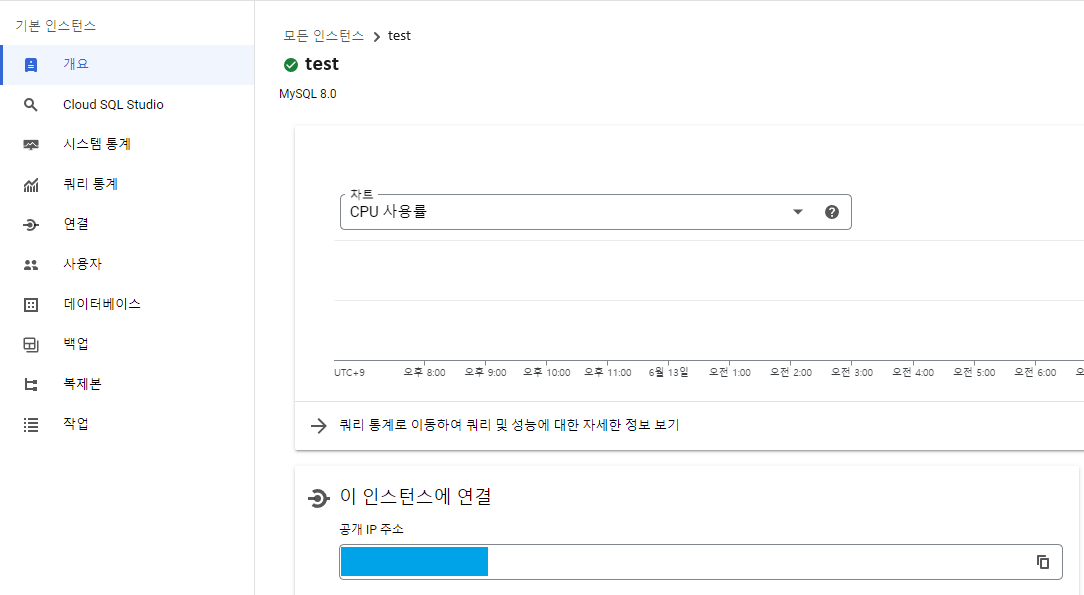Image resolution: width=1084 pixels, height=595 pixels.
Task: Click the 오후 11:00 chart axis label
Action: click(608, 372)
